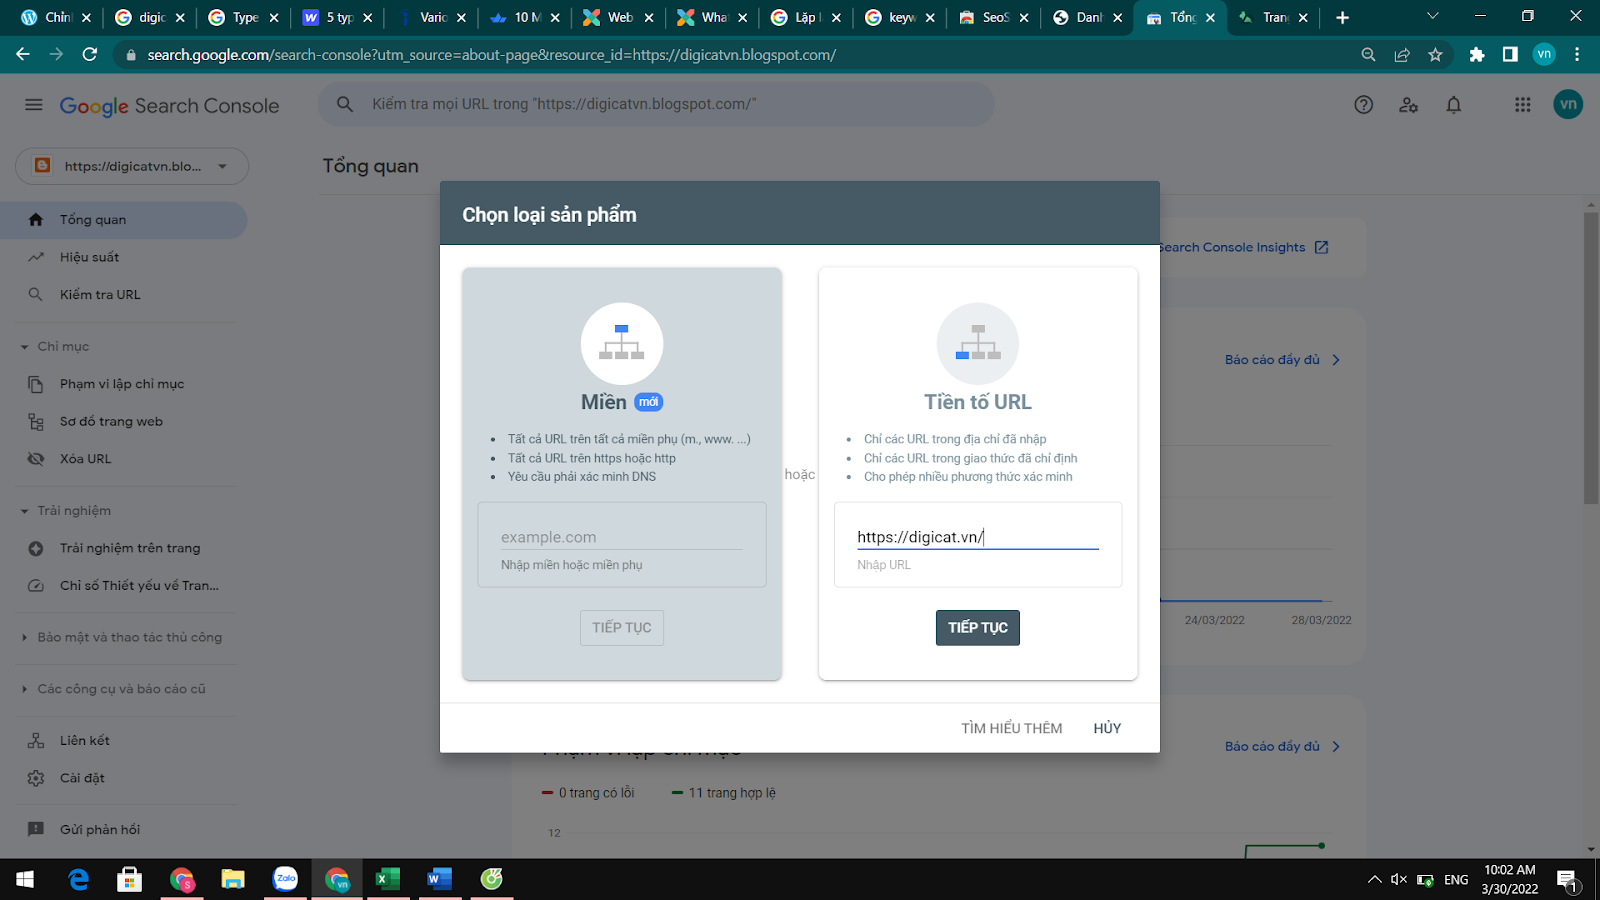Click the page vertical scrollbar thumb
Screen dimensions: 1600x900
1591,358
